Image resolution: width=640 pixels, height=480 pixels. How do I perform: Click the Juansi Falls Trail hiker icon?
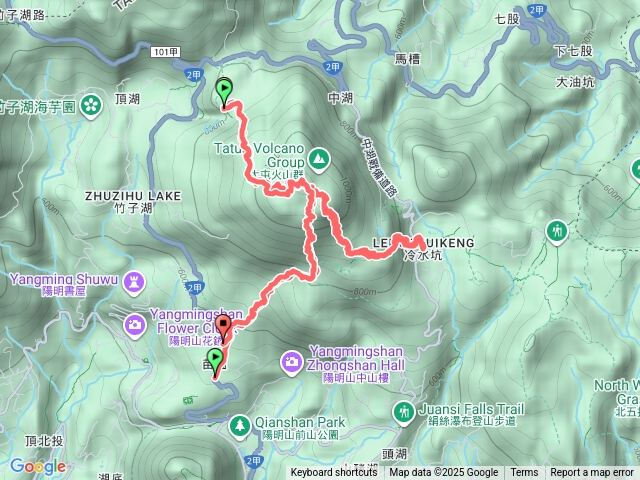tap(404, 413)
